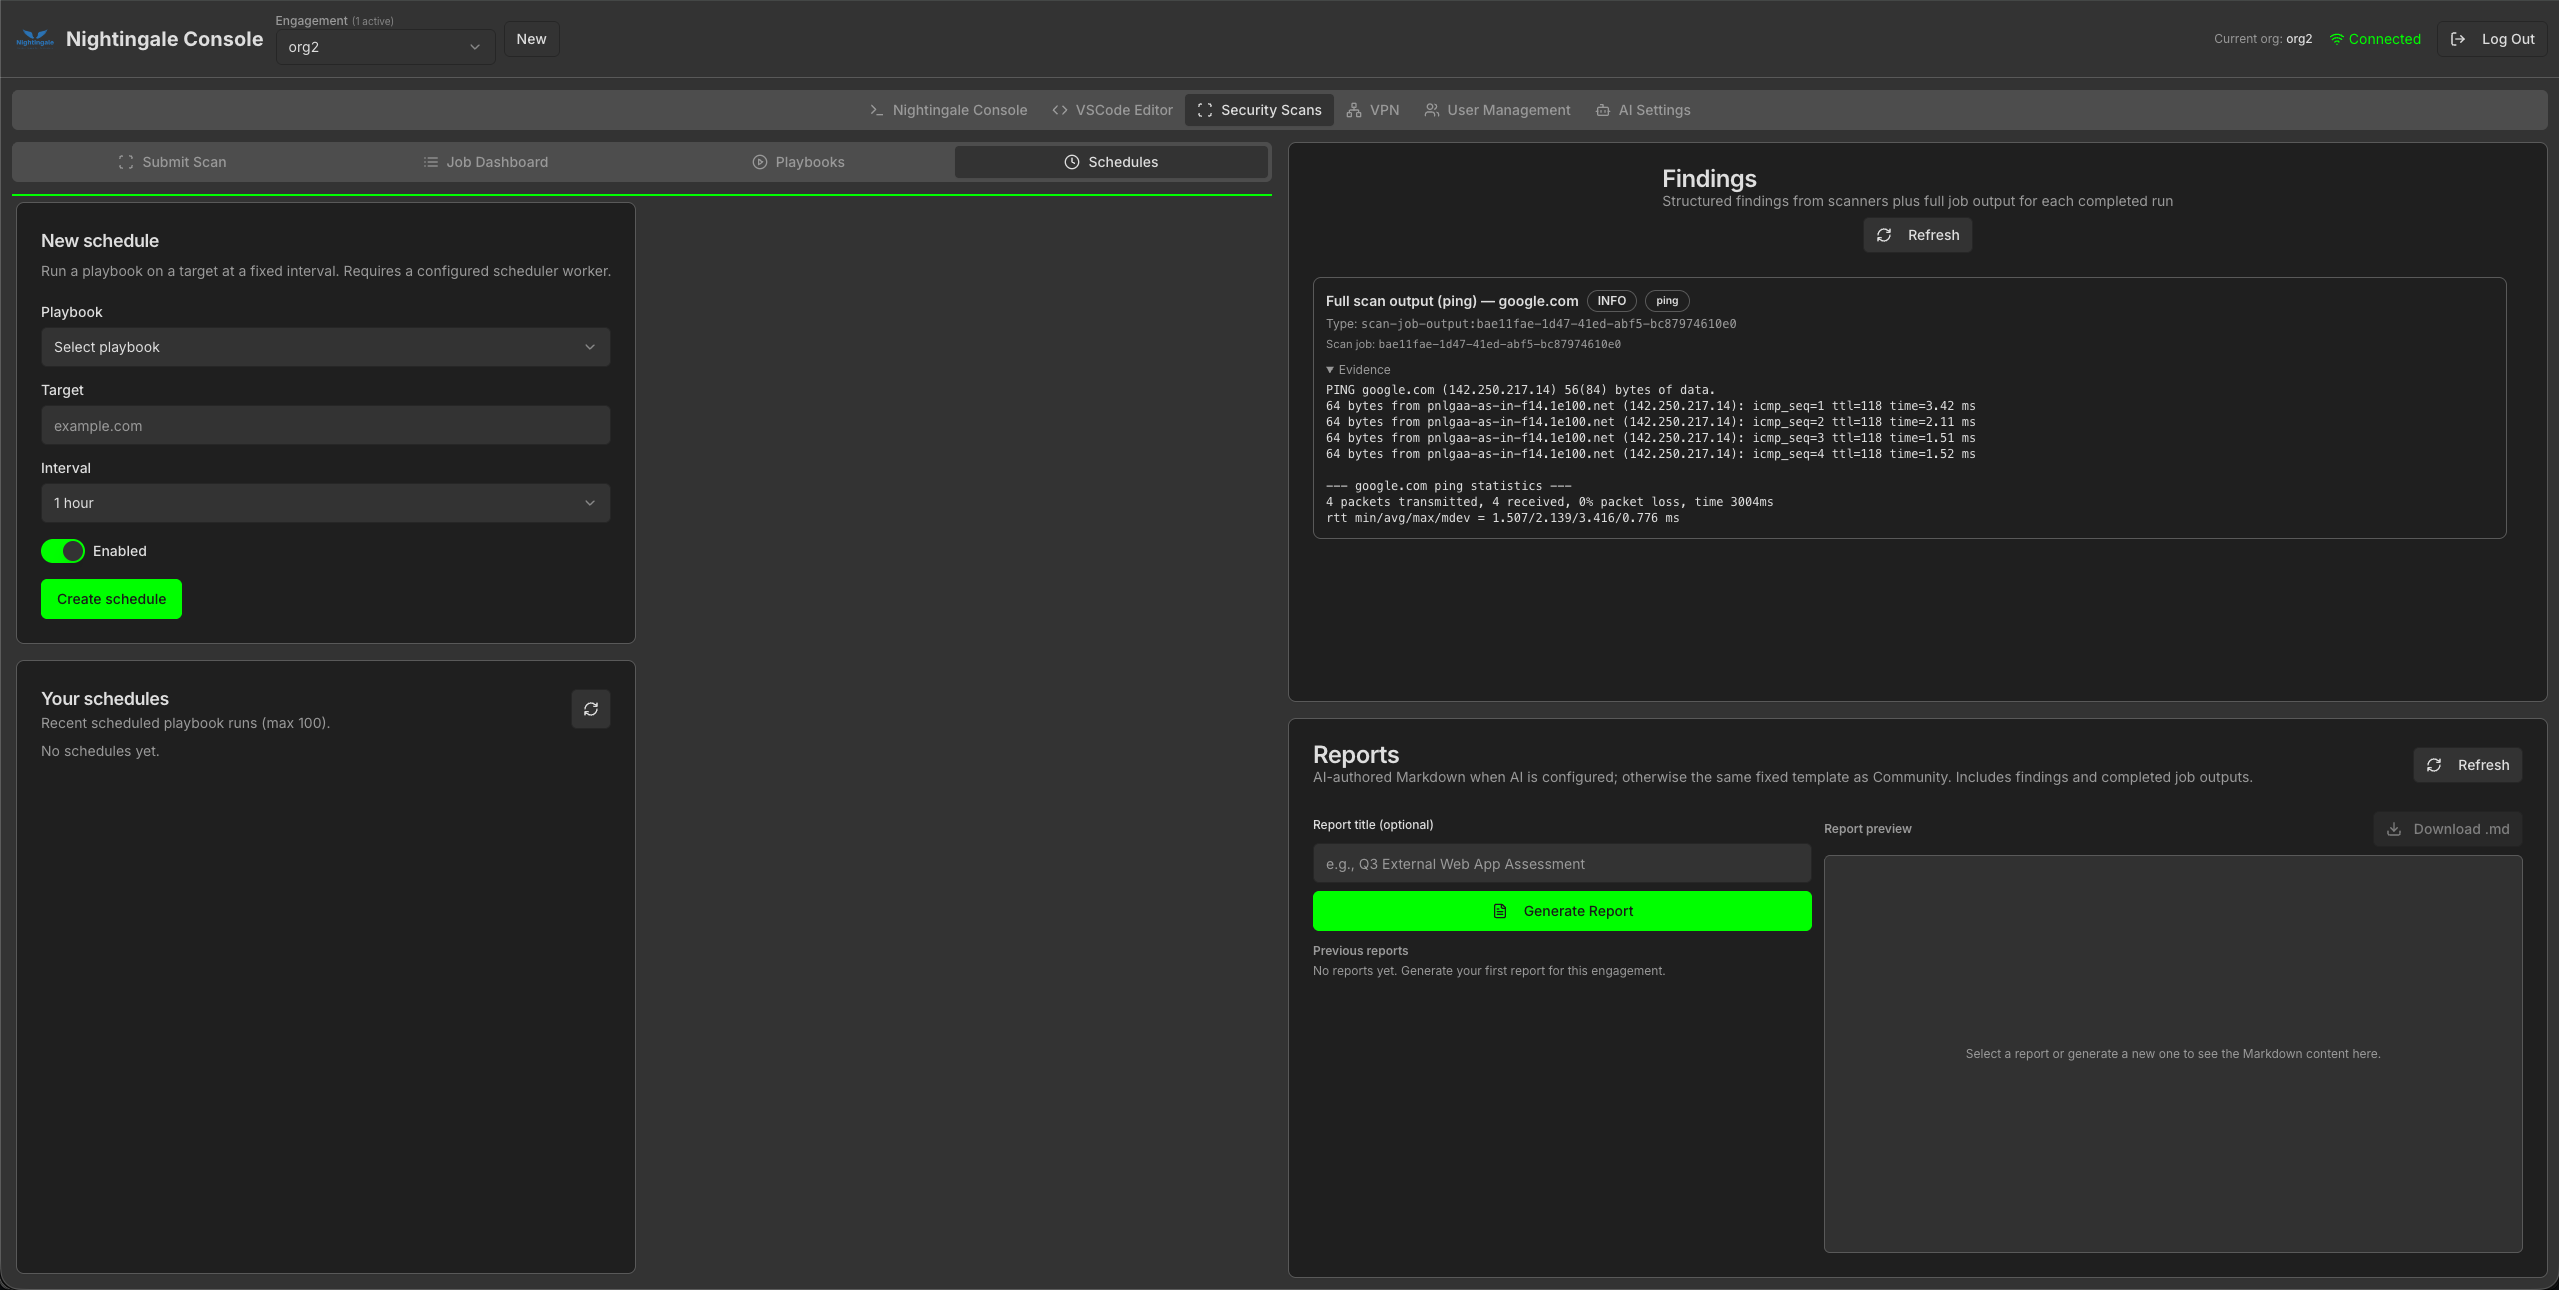
Task: Open the VPN section
Action: coord(1373,110)
